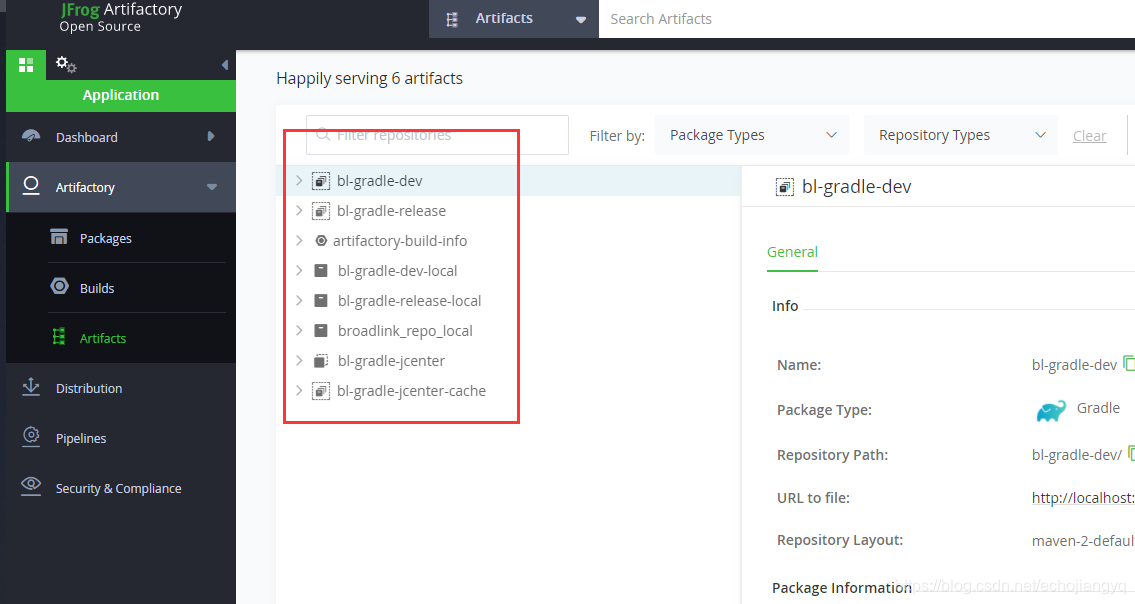Image resolution: width=1135 pixels, height=604 pixels.
Task: Select the broadlink_repo_local repository row
Action: 509,331
